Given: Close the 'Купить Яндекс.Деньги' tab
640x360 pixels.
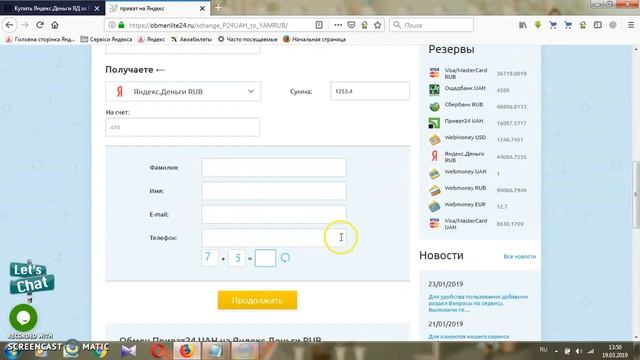Looking at the screenshot, I should [x=97, y=8].
